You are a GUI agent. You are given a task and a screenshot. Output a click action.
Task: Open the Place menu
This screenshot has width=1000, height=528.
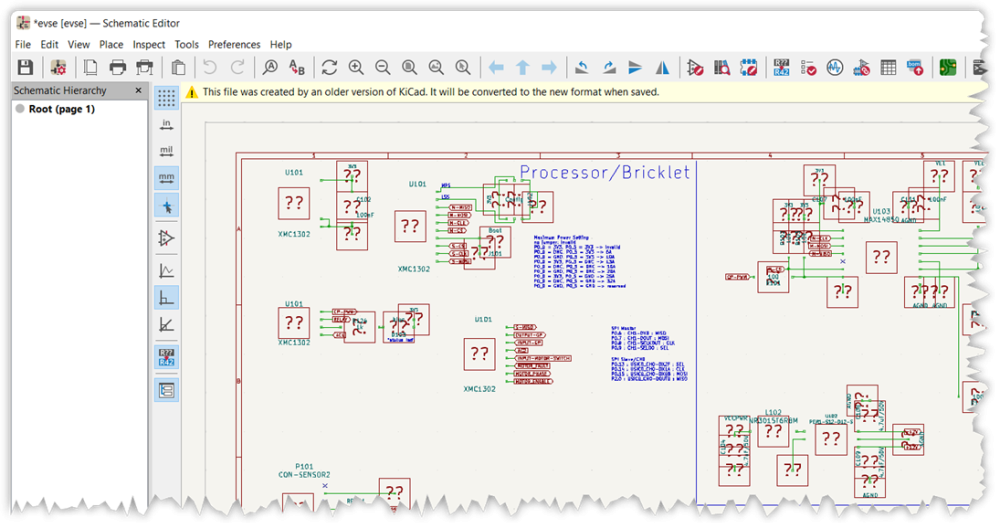(111, 45)
